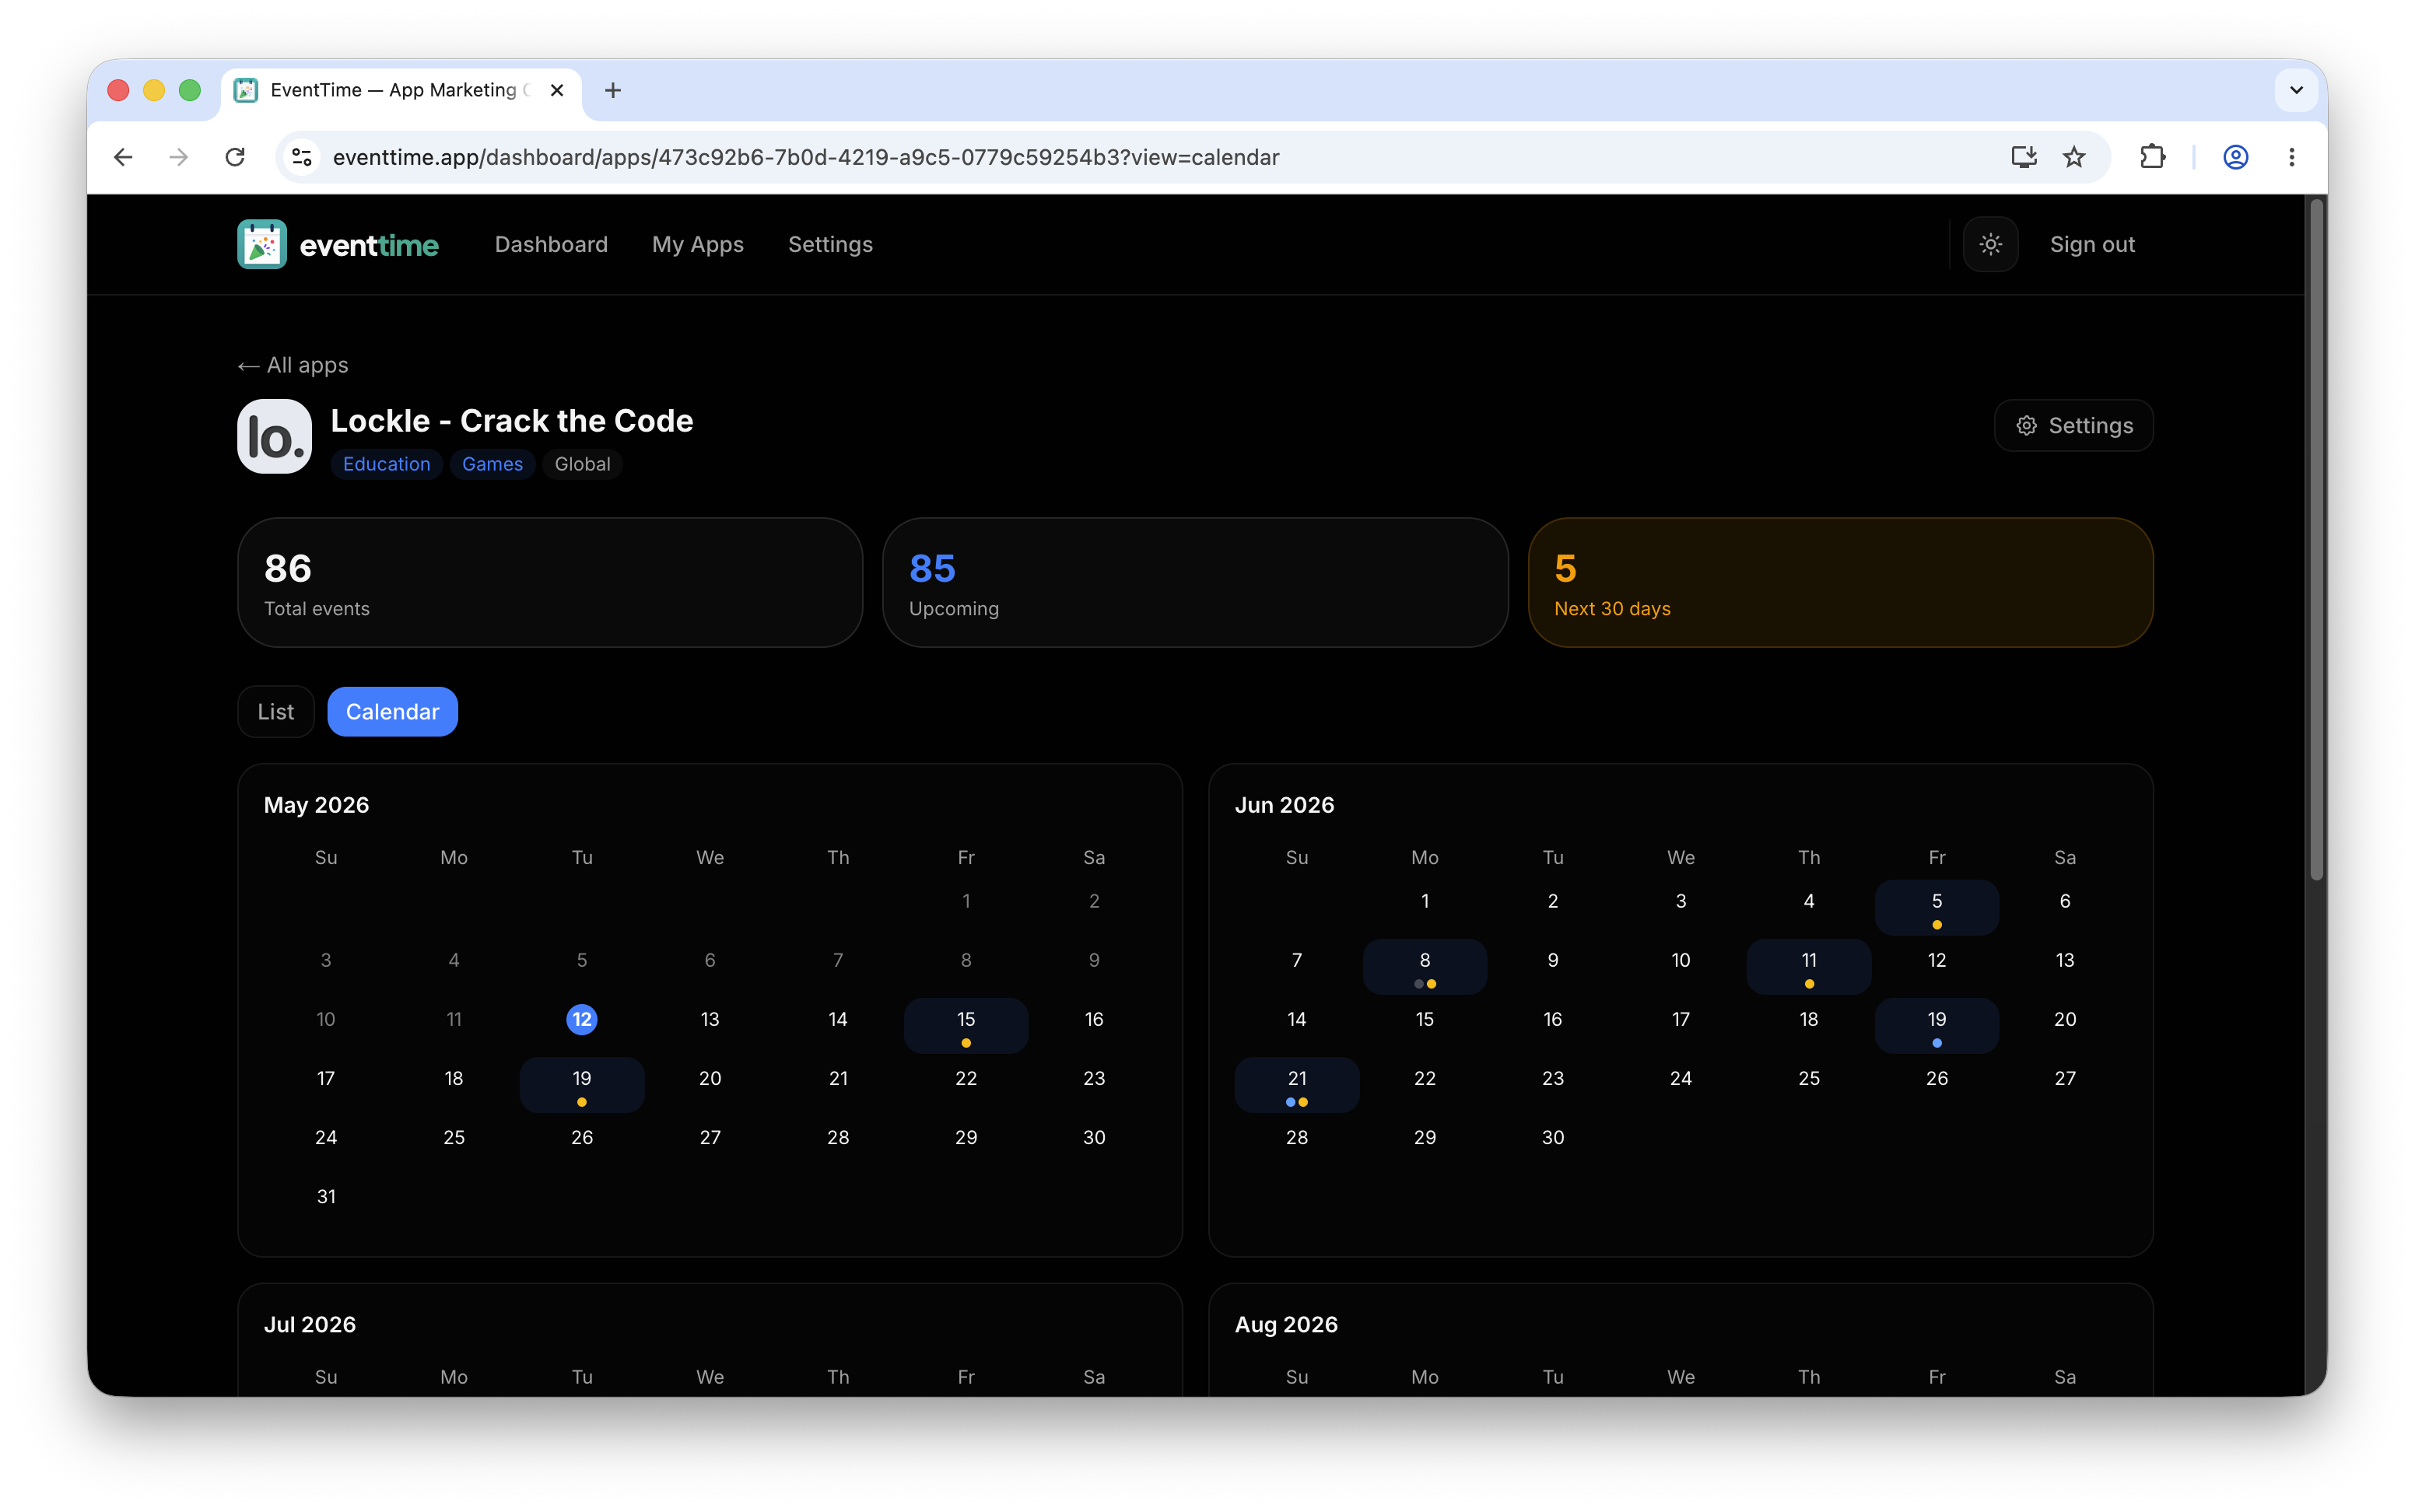Click May 26 in the calendar
Viewport: 2415px width, 1512px height.
point(582,1137)
